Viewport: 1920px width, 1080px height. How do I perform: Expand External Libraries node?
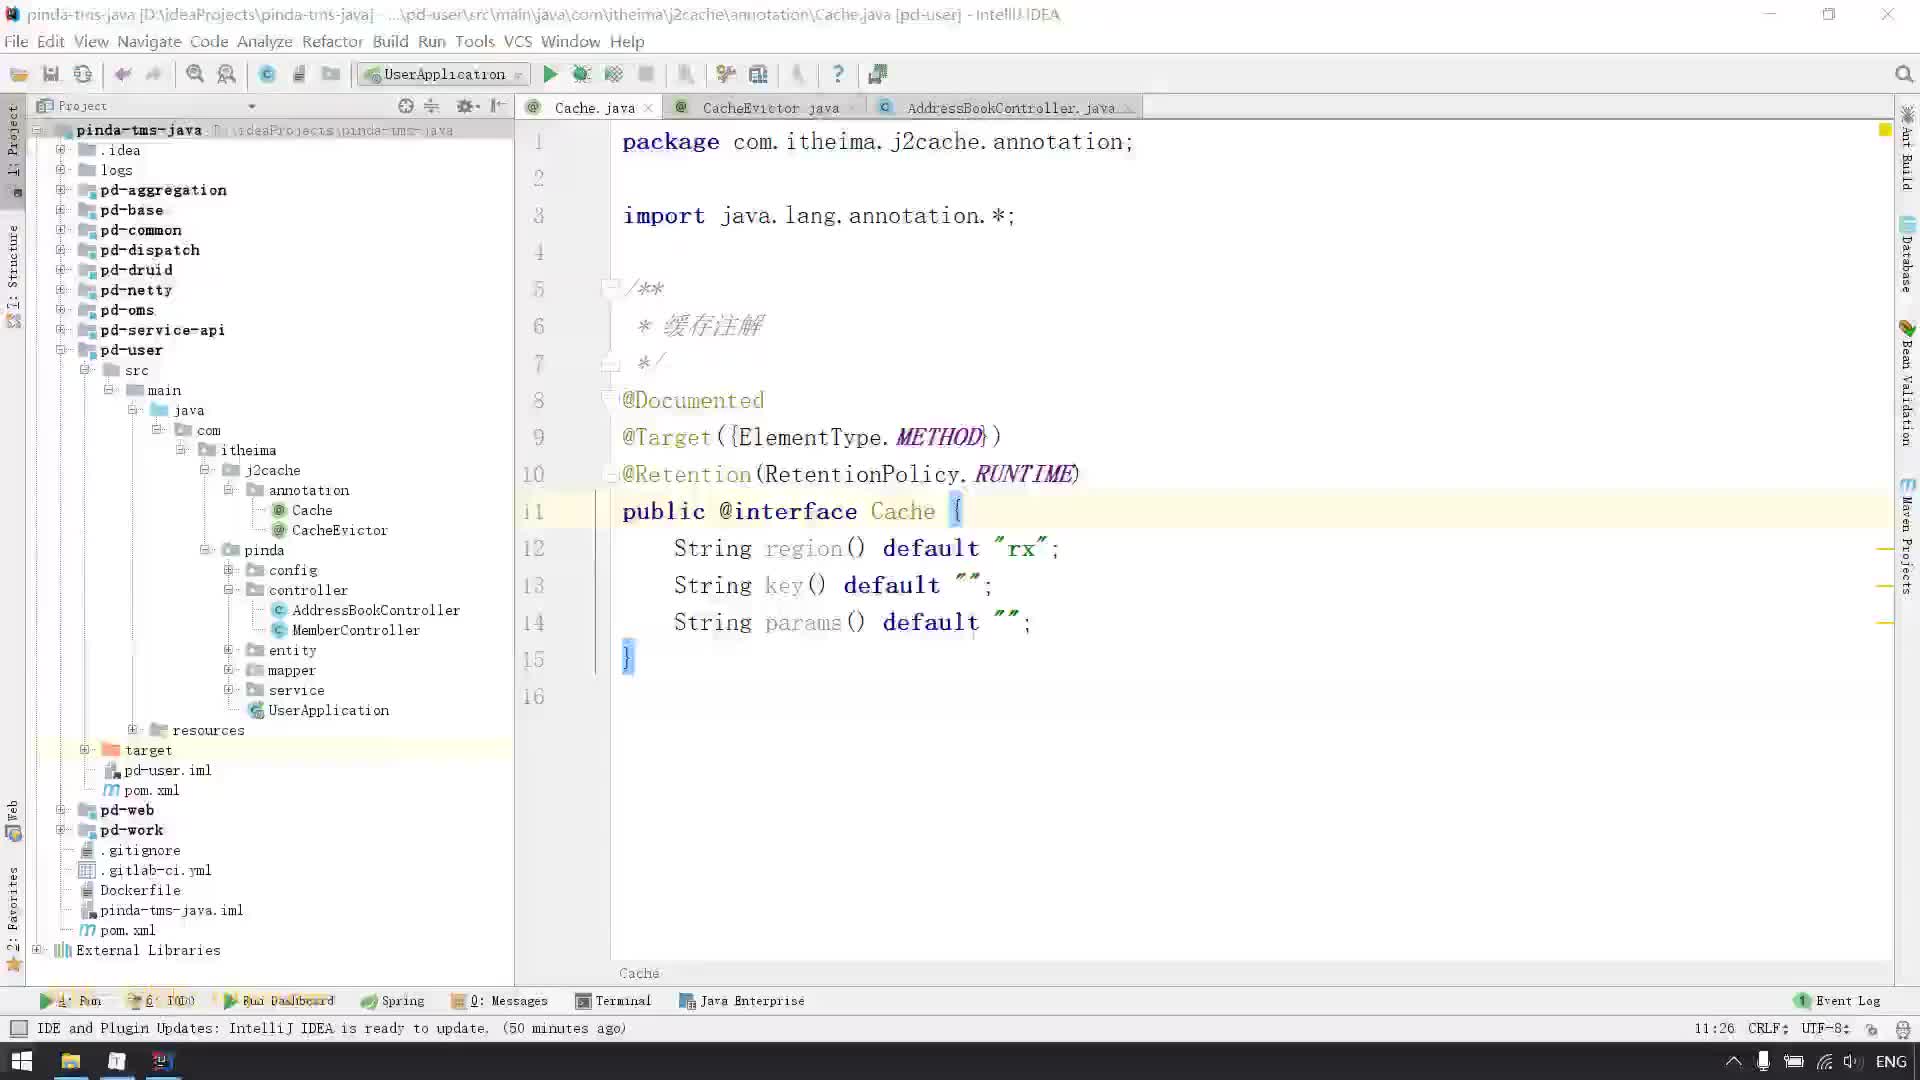(37, 950)
